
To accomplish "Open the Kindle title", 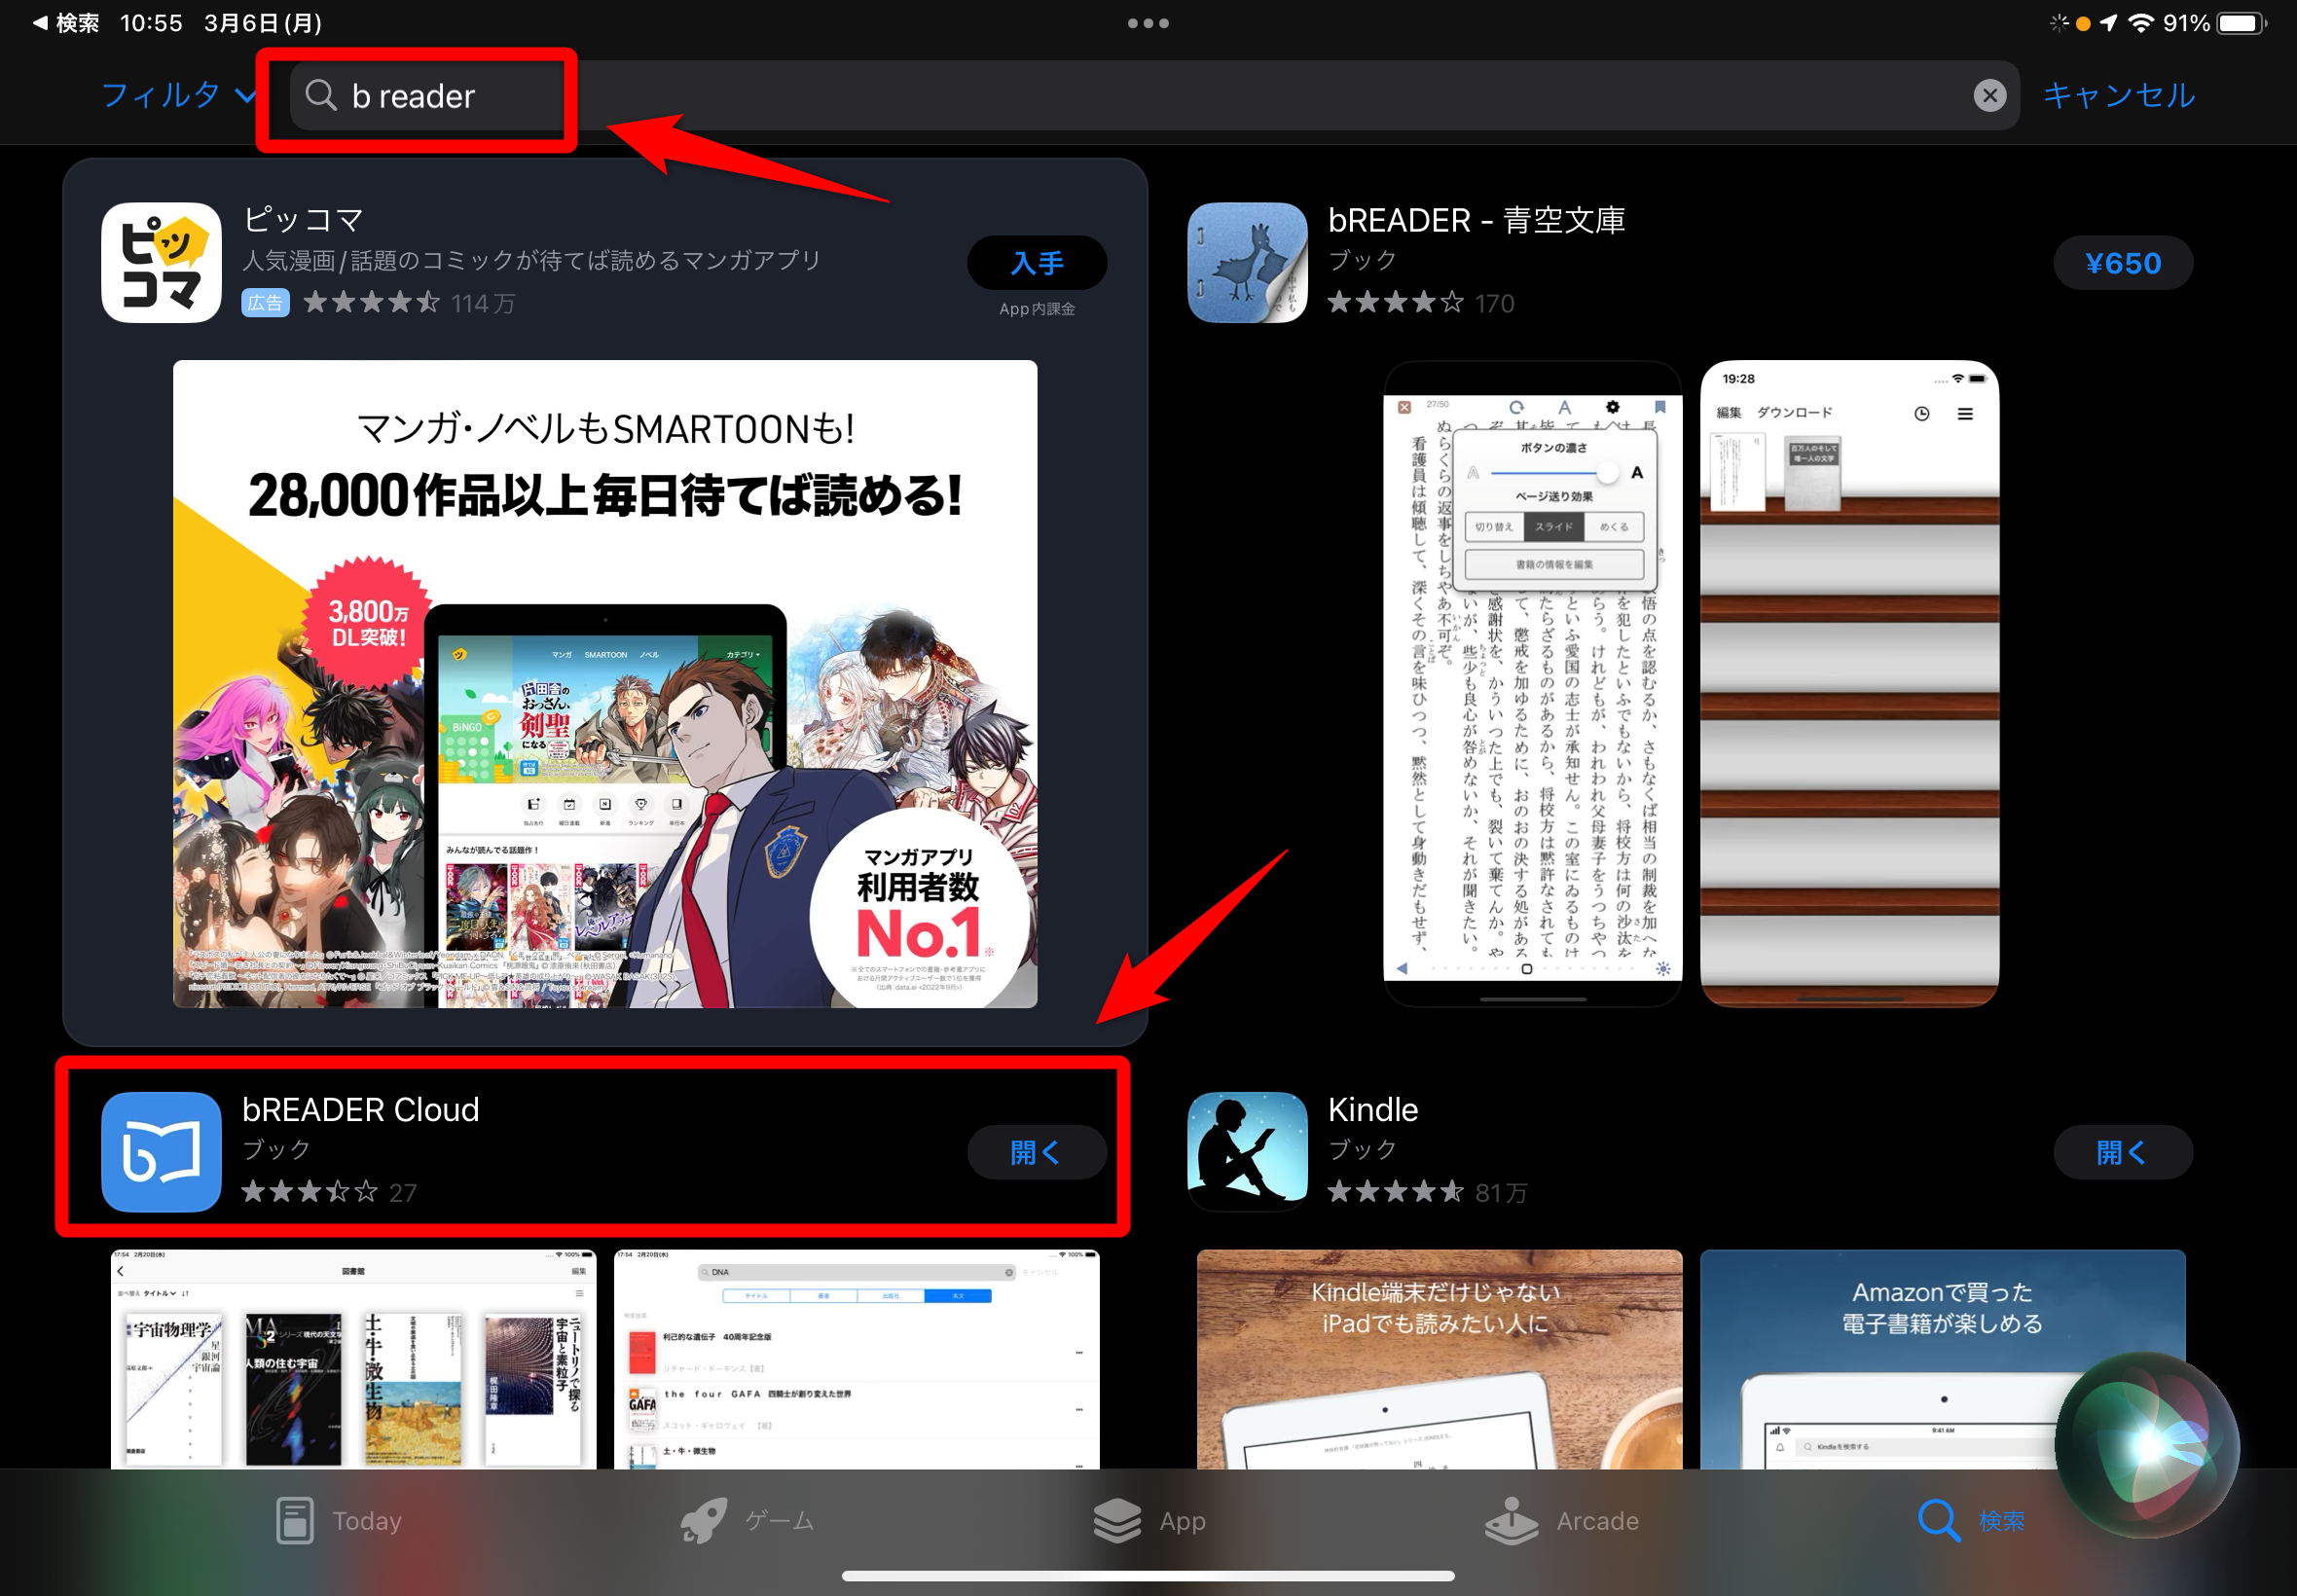I will tap(1372, 1109).
